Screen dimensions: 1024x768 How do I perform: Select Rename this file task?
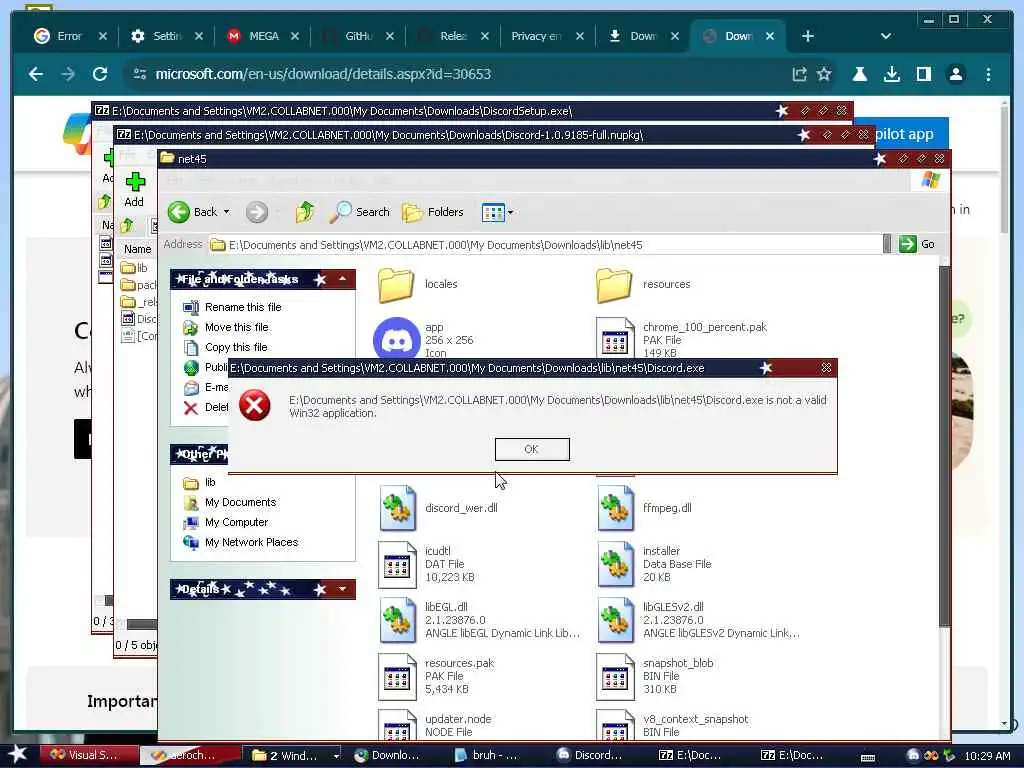pos(243,307)
